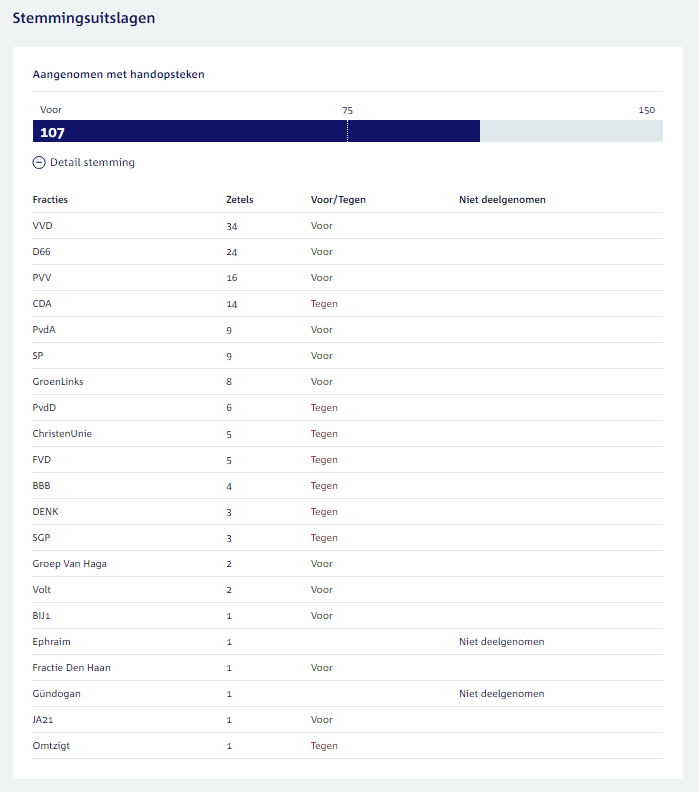
Task: Click the minus circle icon beside Detail stemming
Action: click(39, 162)
